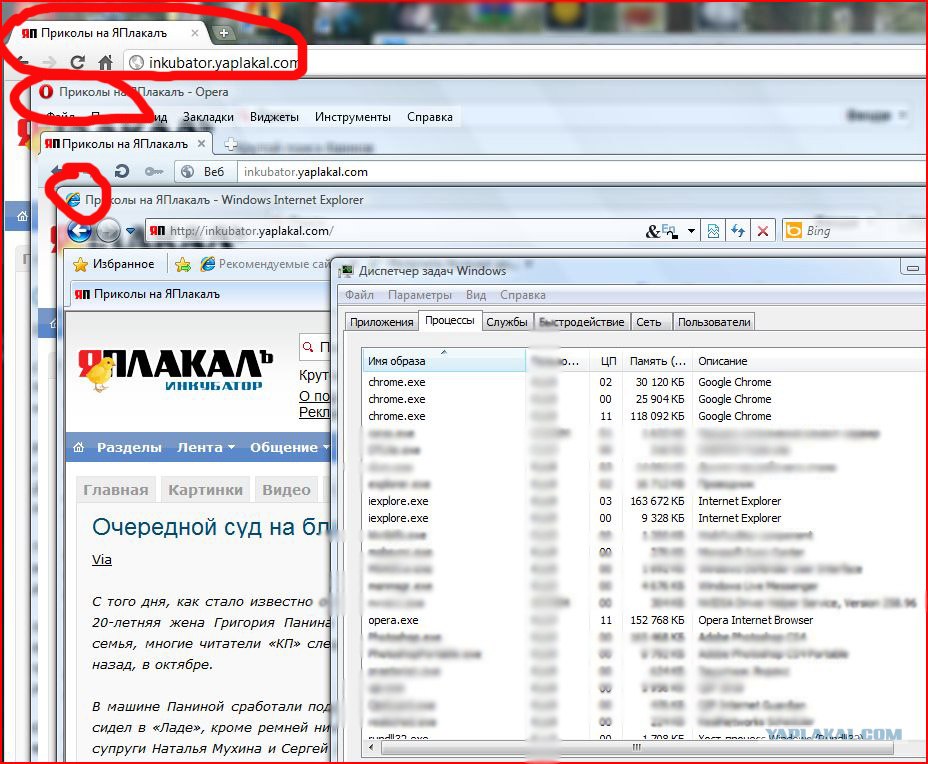
Task: Open article Очередной суд headline
Action: pyautogui.click(x=212, y=527)
